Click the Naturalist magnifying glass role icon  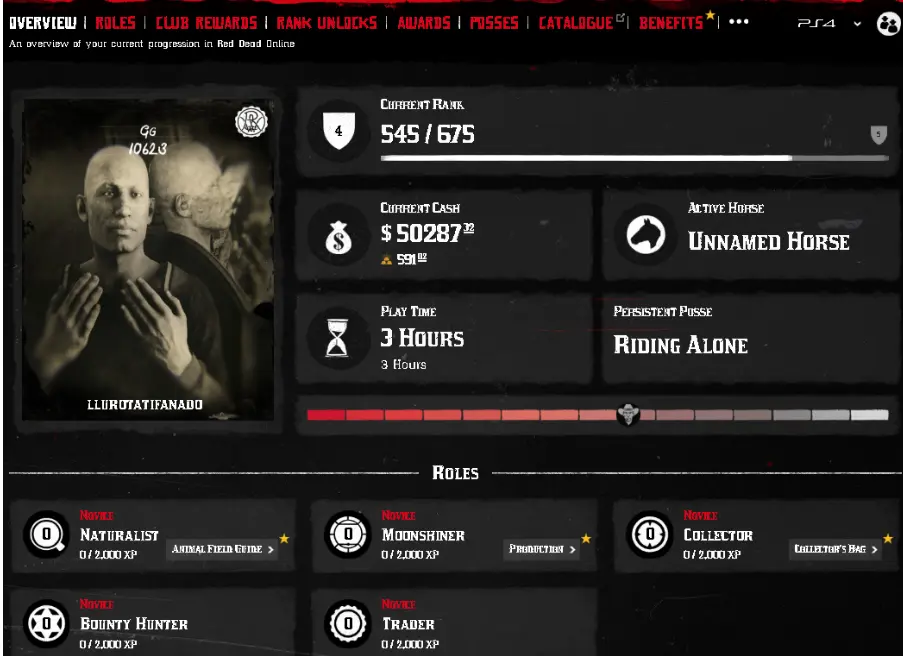click(x=47, y=534)
